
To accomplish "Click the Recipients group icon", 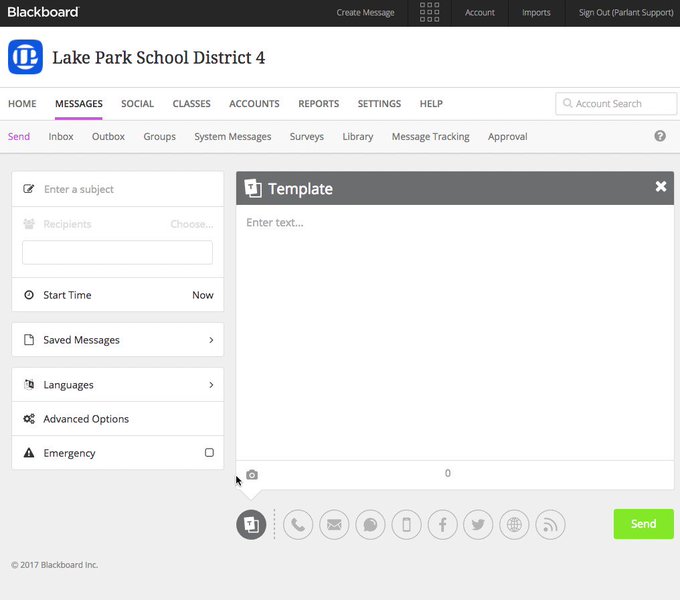I will click(29, 224).
